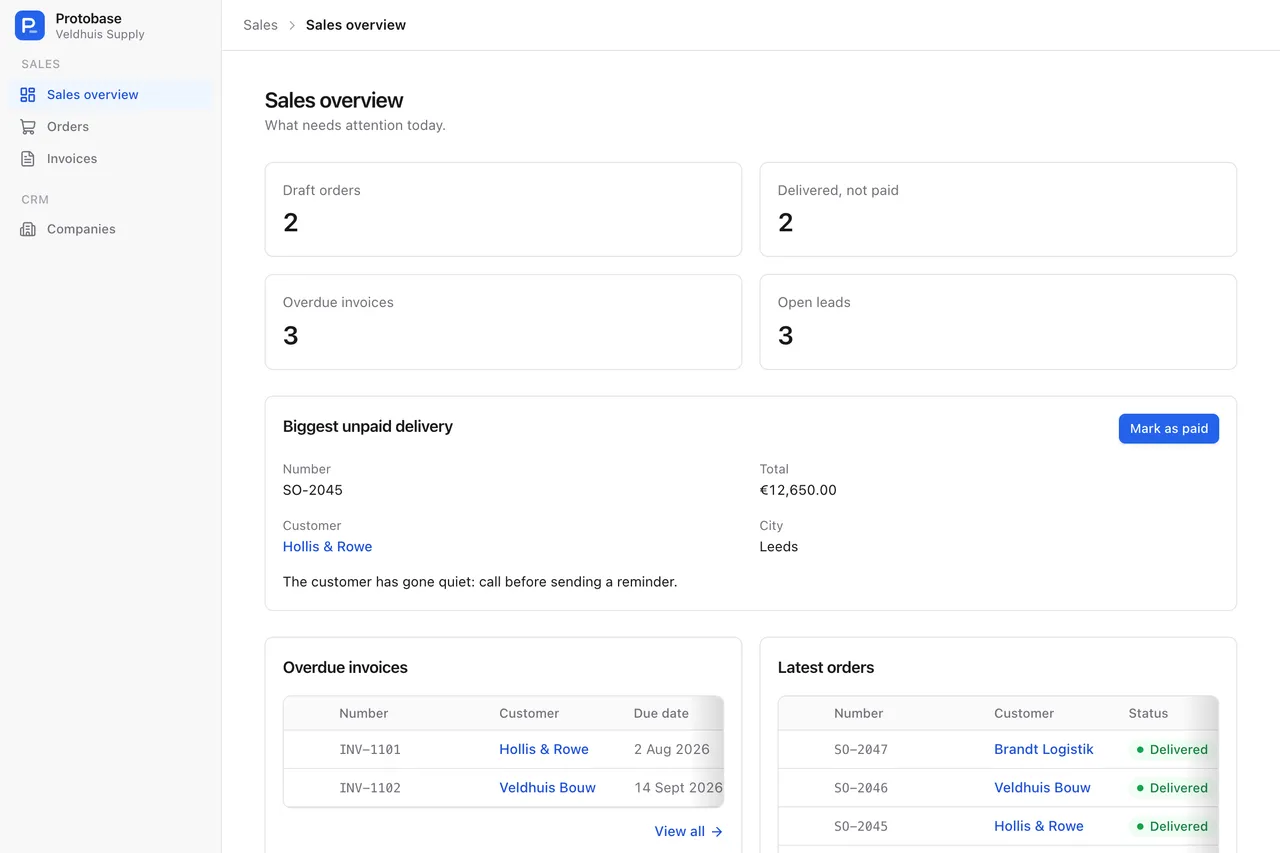Open Sales overview in the sidebar
The width and height of the screenshot is (1280, 853).
110,95
